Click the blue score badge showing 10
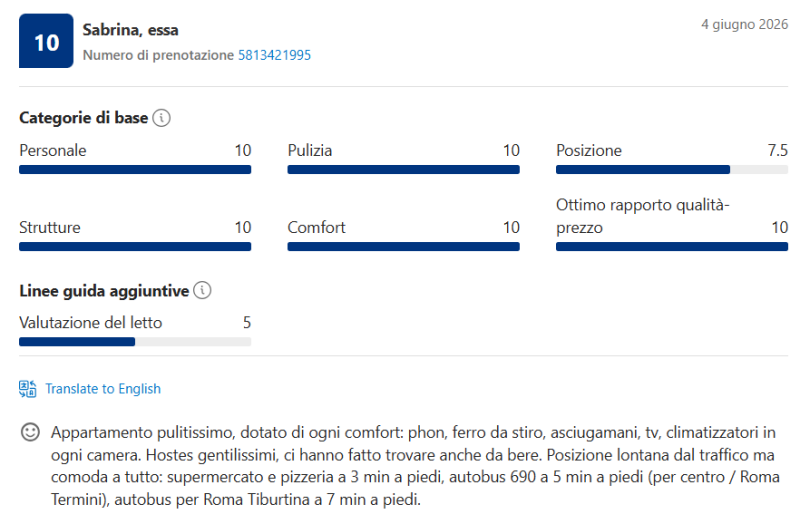Image resolution: width=800 pixels, height=514 pixels. (46, 41)
